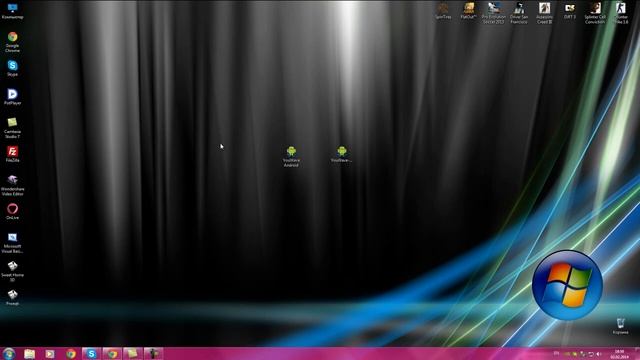Viewport: 640px width, 360px height.
Task: Launch the media player taskbar icon
Action: click(50, 354)
